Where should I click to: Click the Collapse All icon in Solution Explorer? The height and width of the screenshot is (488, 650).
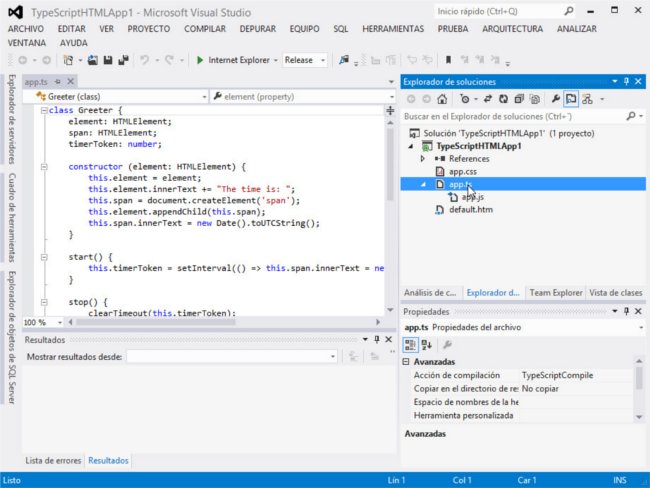519,99
